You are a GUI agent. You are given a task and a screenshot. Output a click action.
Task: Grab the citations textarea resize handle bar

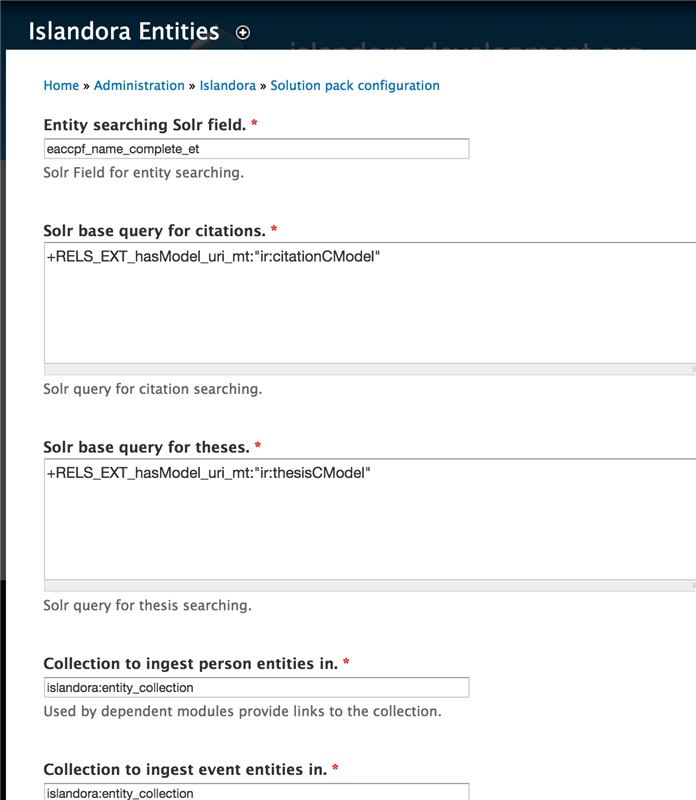(x=370, y=368)
